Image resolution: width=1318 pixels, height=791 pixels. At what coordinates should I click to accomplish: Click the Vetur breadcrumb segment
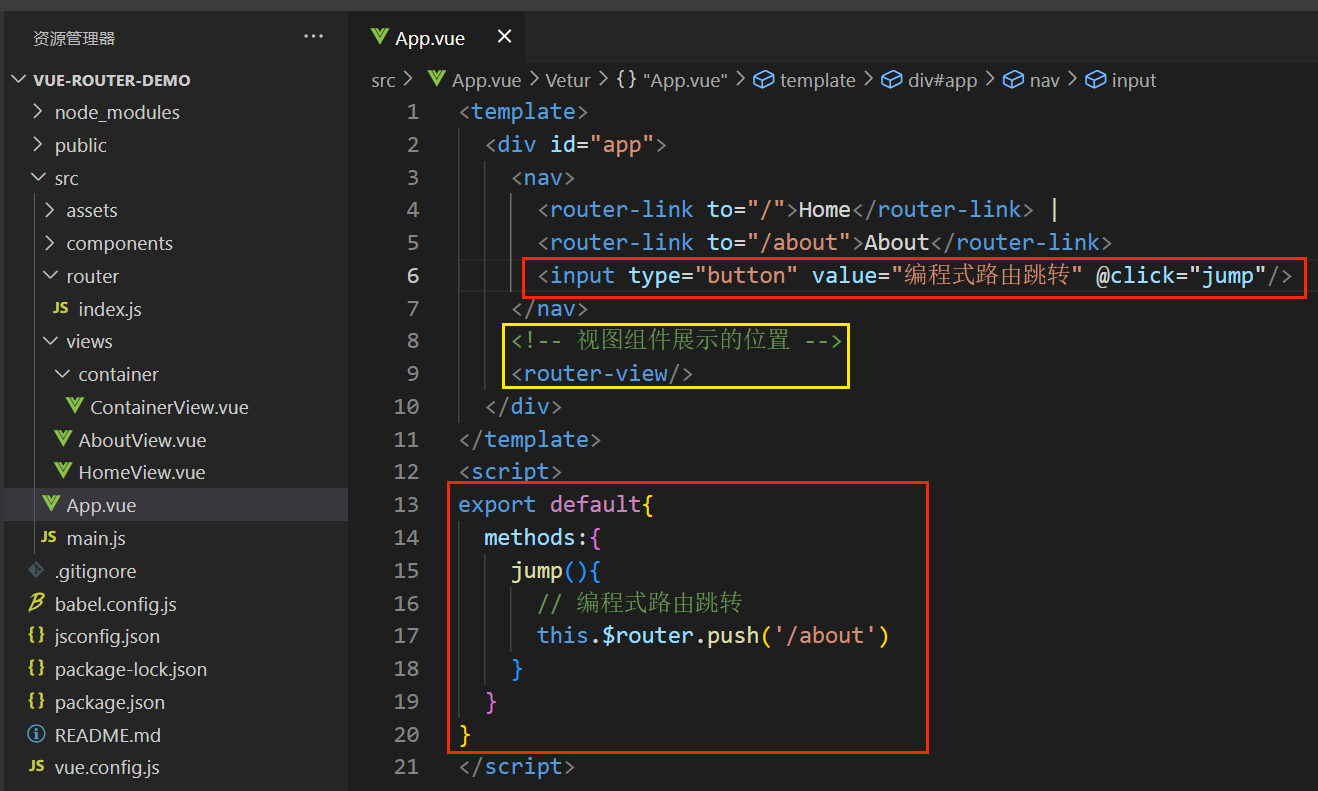568,80
